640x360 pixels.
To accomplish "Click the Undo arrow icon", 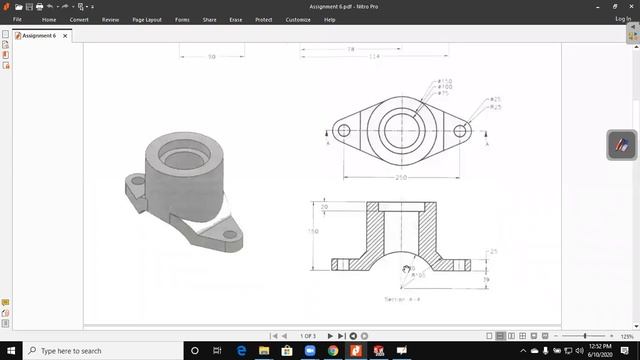I will 50,6.
